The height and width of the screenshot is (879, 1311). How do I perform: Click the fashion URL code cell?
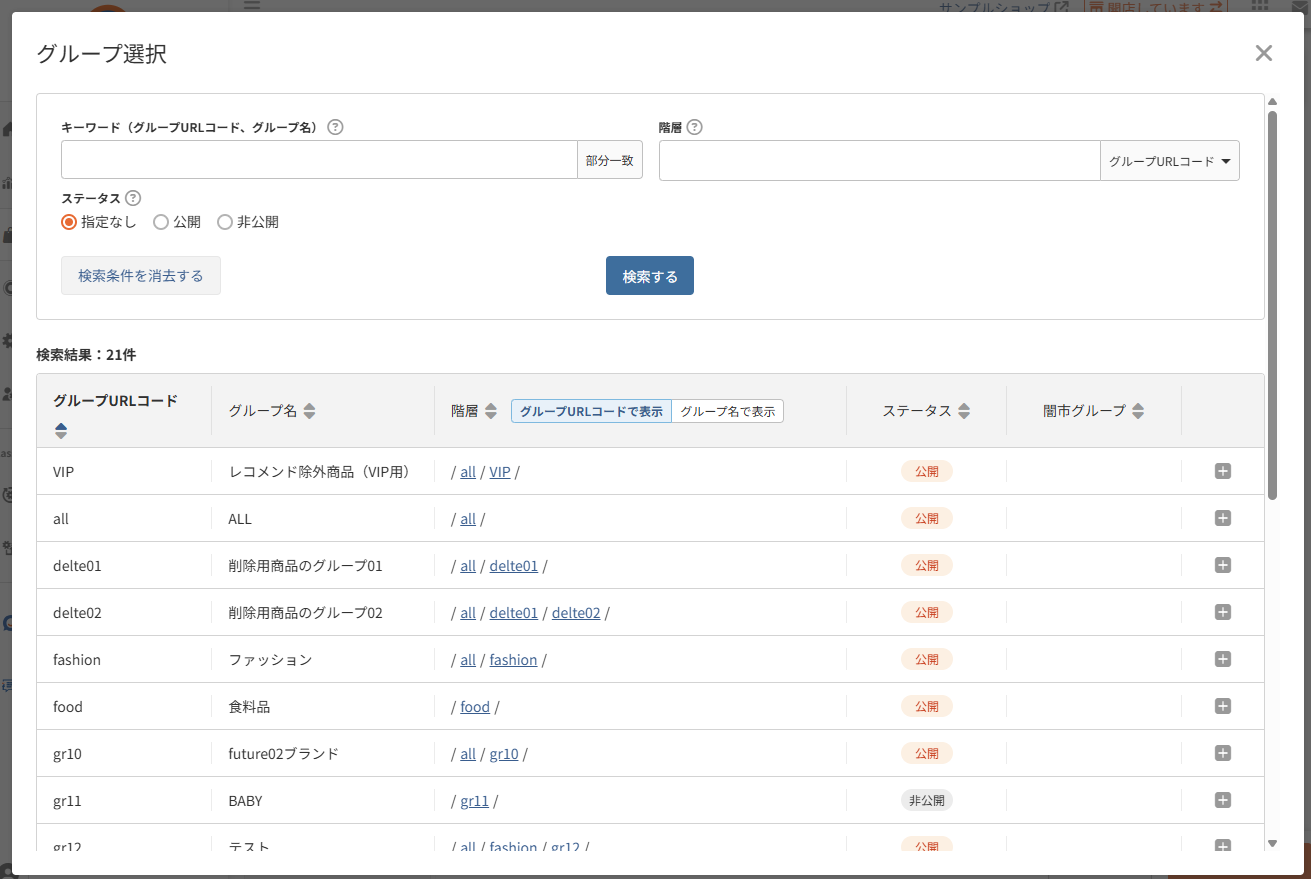pos(77,660)
